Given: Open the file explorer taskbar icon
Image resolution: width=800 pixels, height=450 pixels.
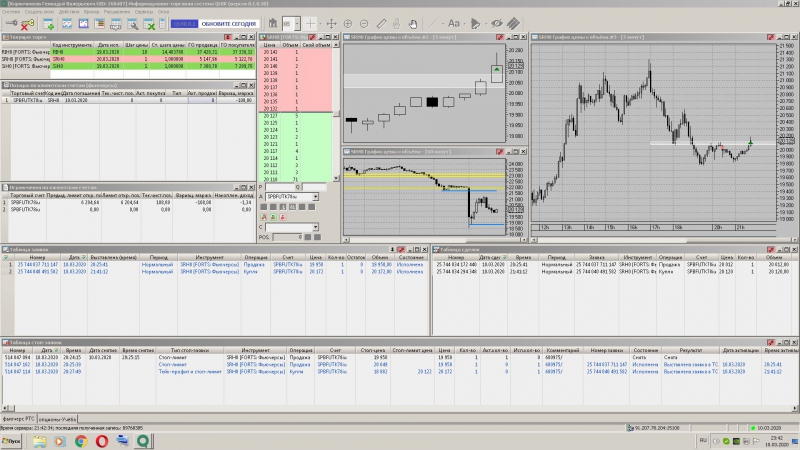Looking at the screenshot, I should [x=39, y=441].
